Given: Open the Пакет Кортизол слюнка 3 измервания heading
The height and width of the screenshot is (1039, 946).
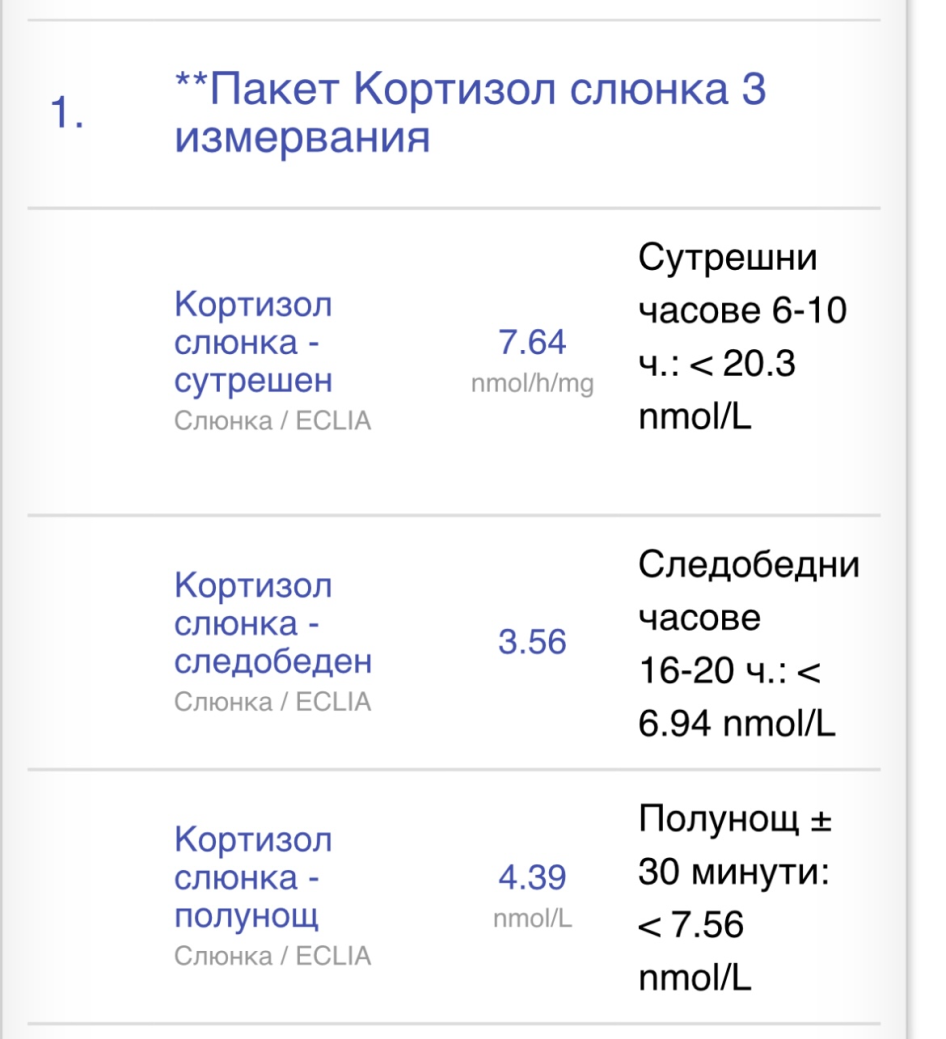Looking at the screenshot, I should pyautogui.click(x=470, y=113).
